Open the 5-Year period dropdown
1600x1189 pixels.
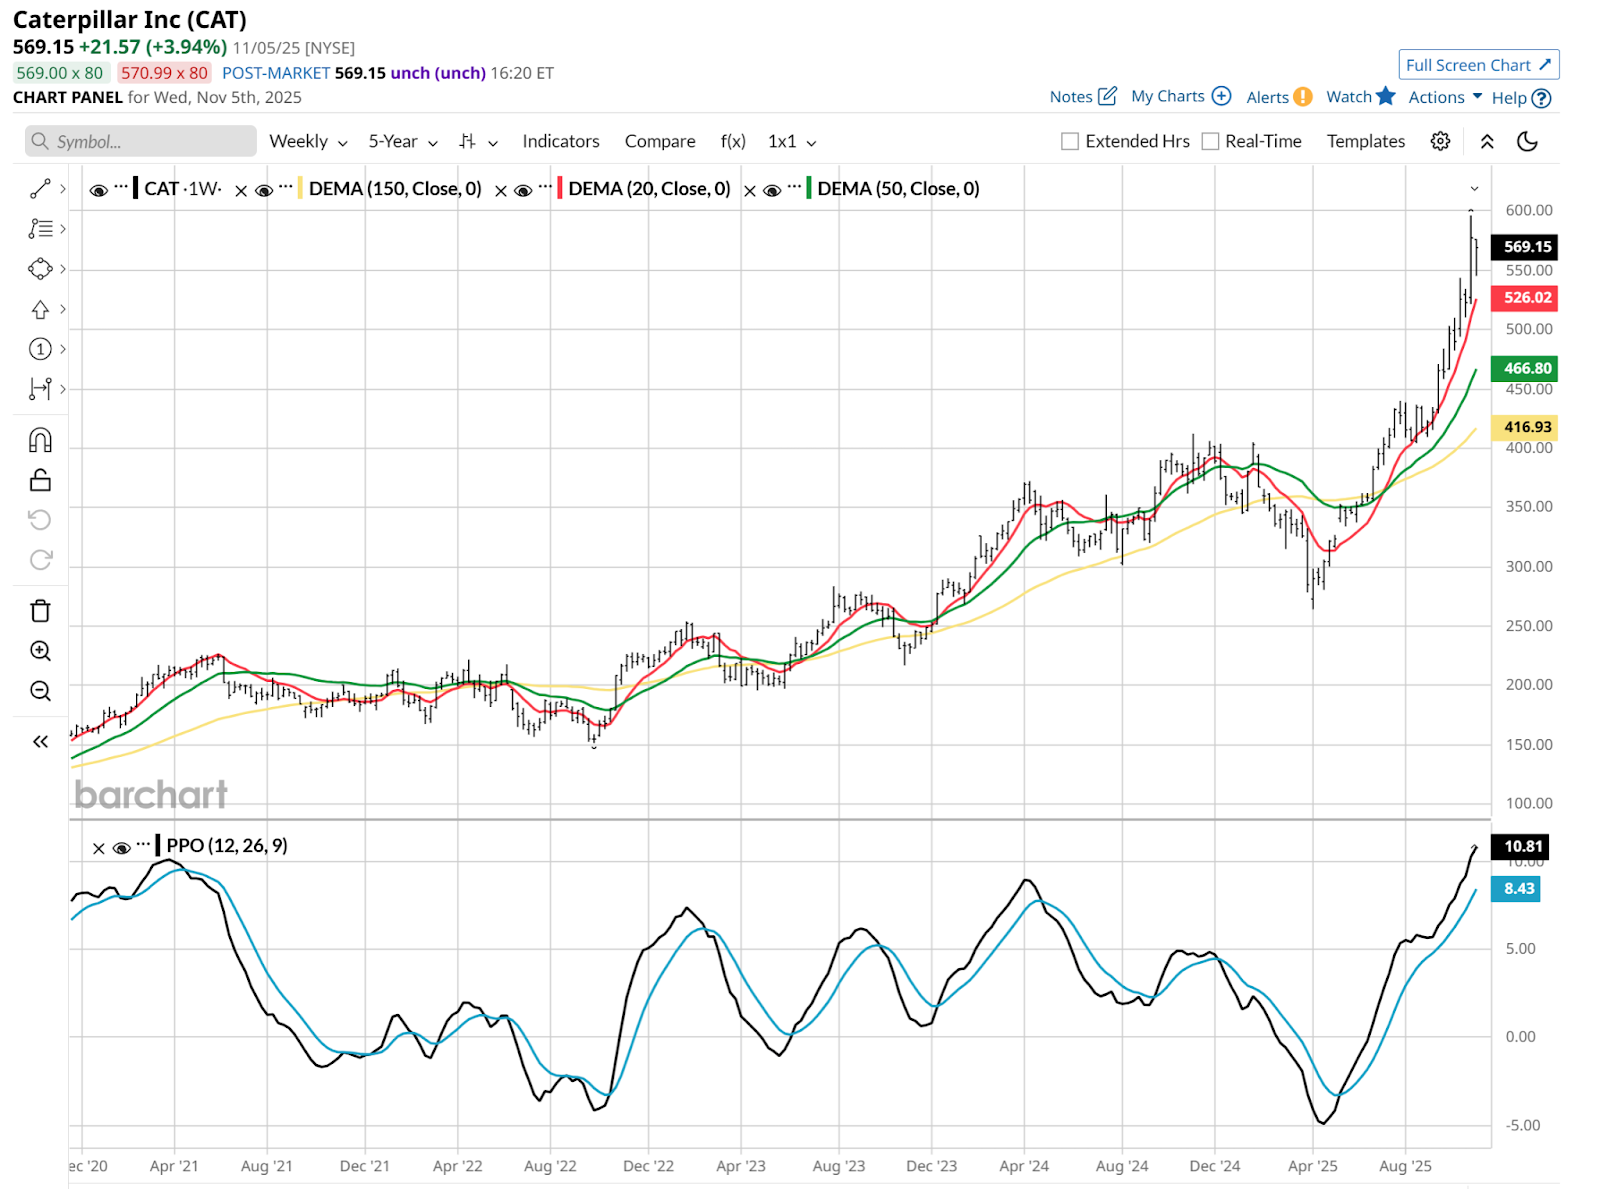[x=403, y=141]
